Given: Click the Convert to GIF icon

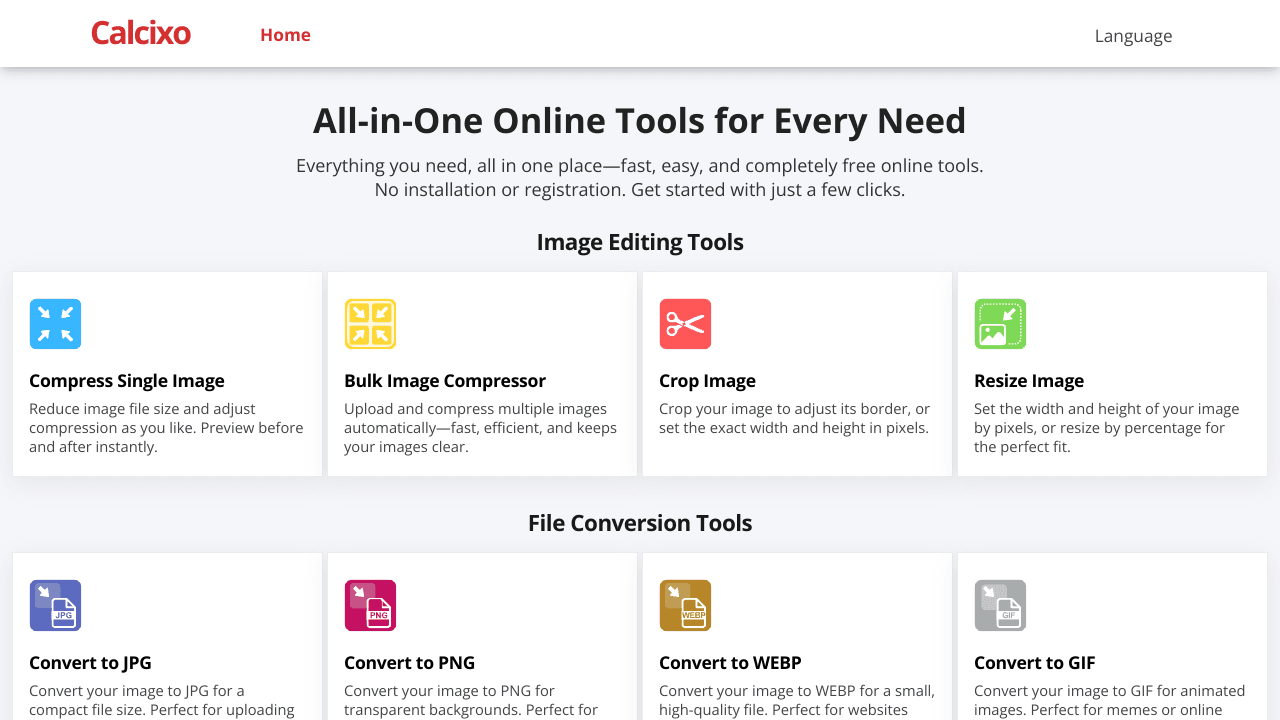Looking at the screenshot, I should pos(1000,605).
